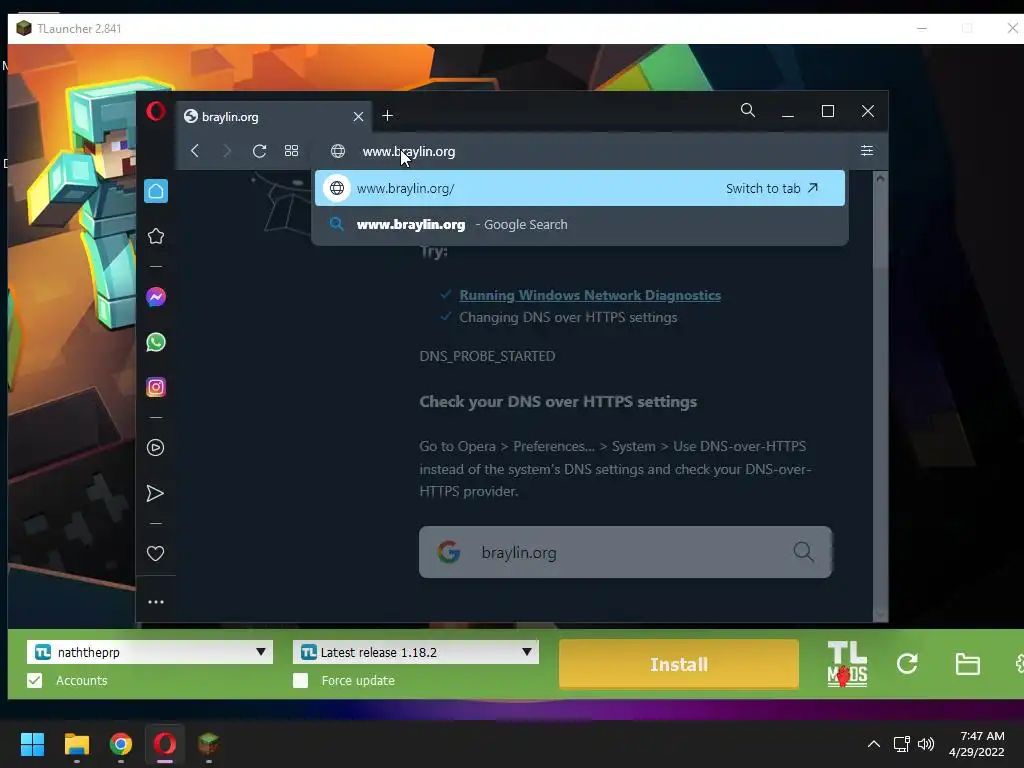Click the volume icon in tray
This screenshot has width=1024, height=768.
point(925,744)
